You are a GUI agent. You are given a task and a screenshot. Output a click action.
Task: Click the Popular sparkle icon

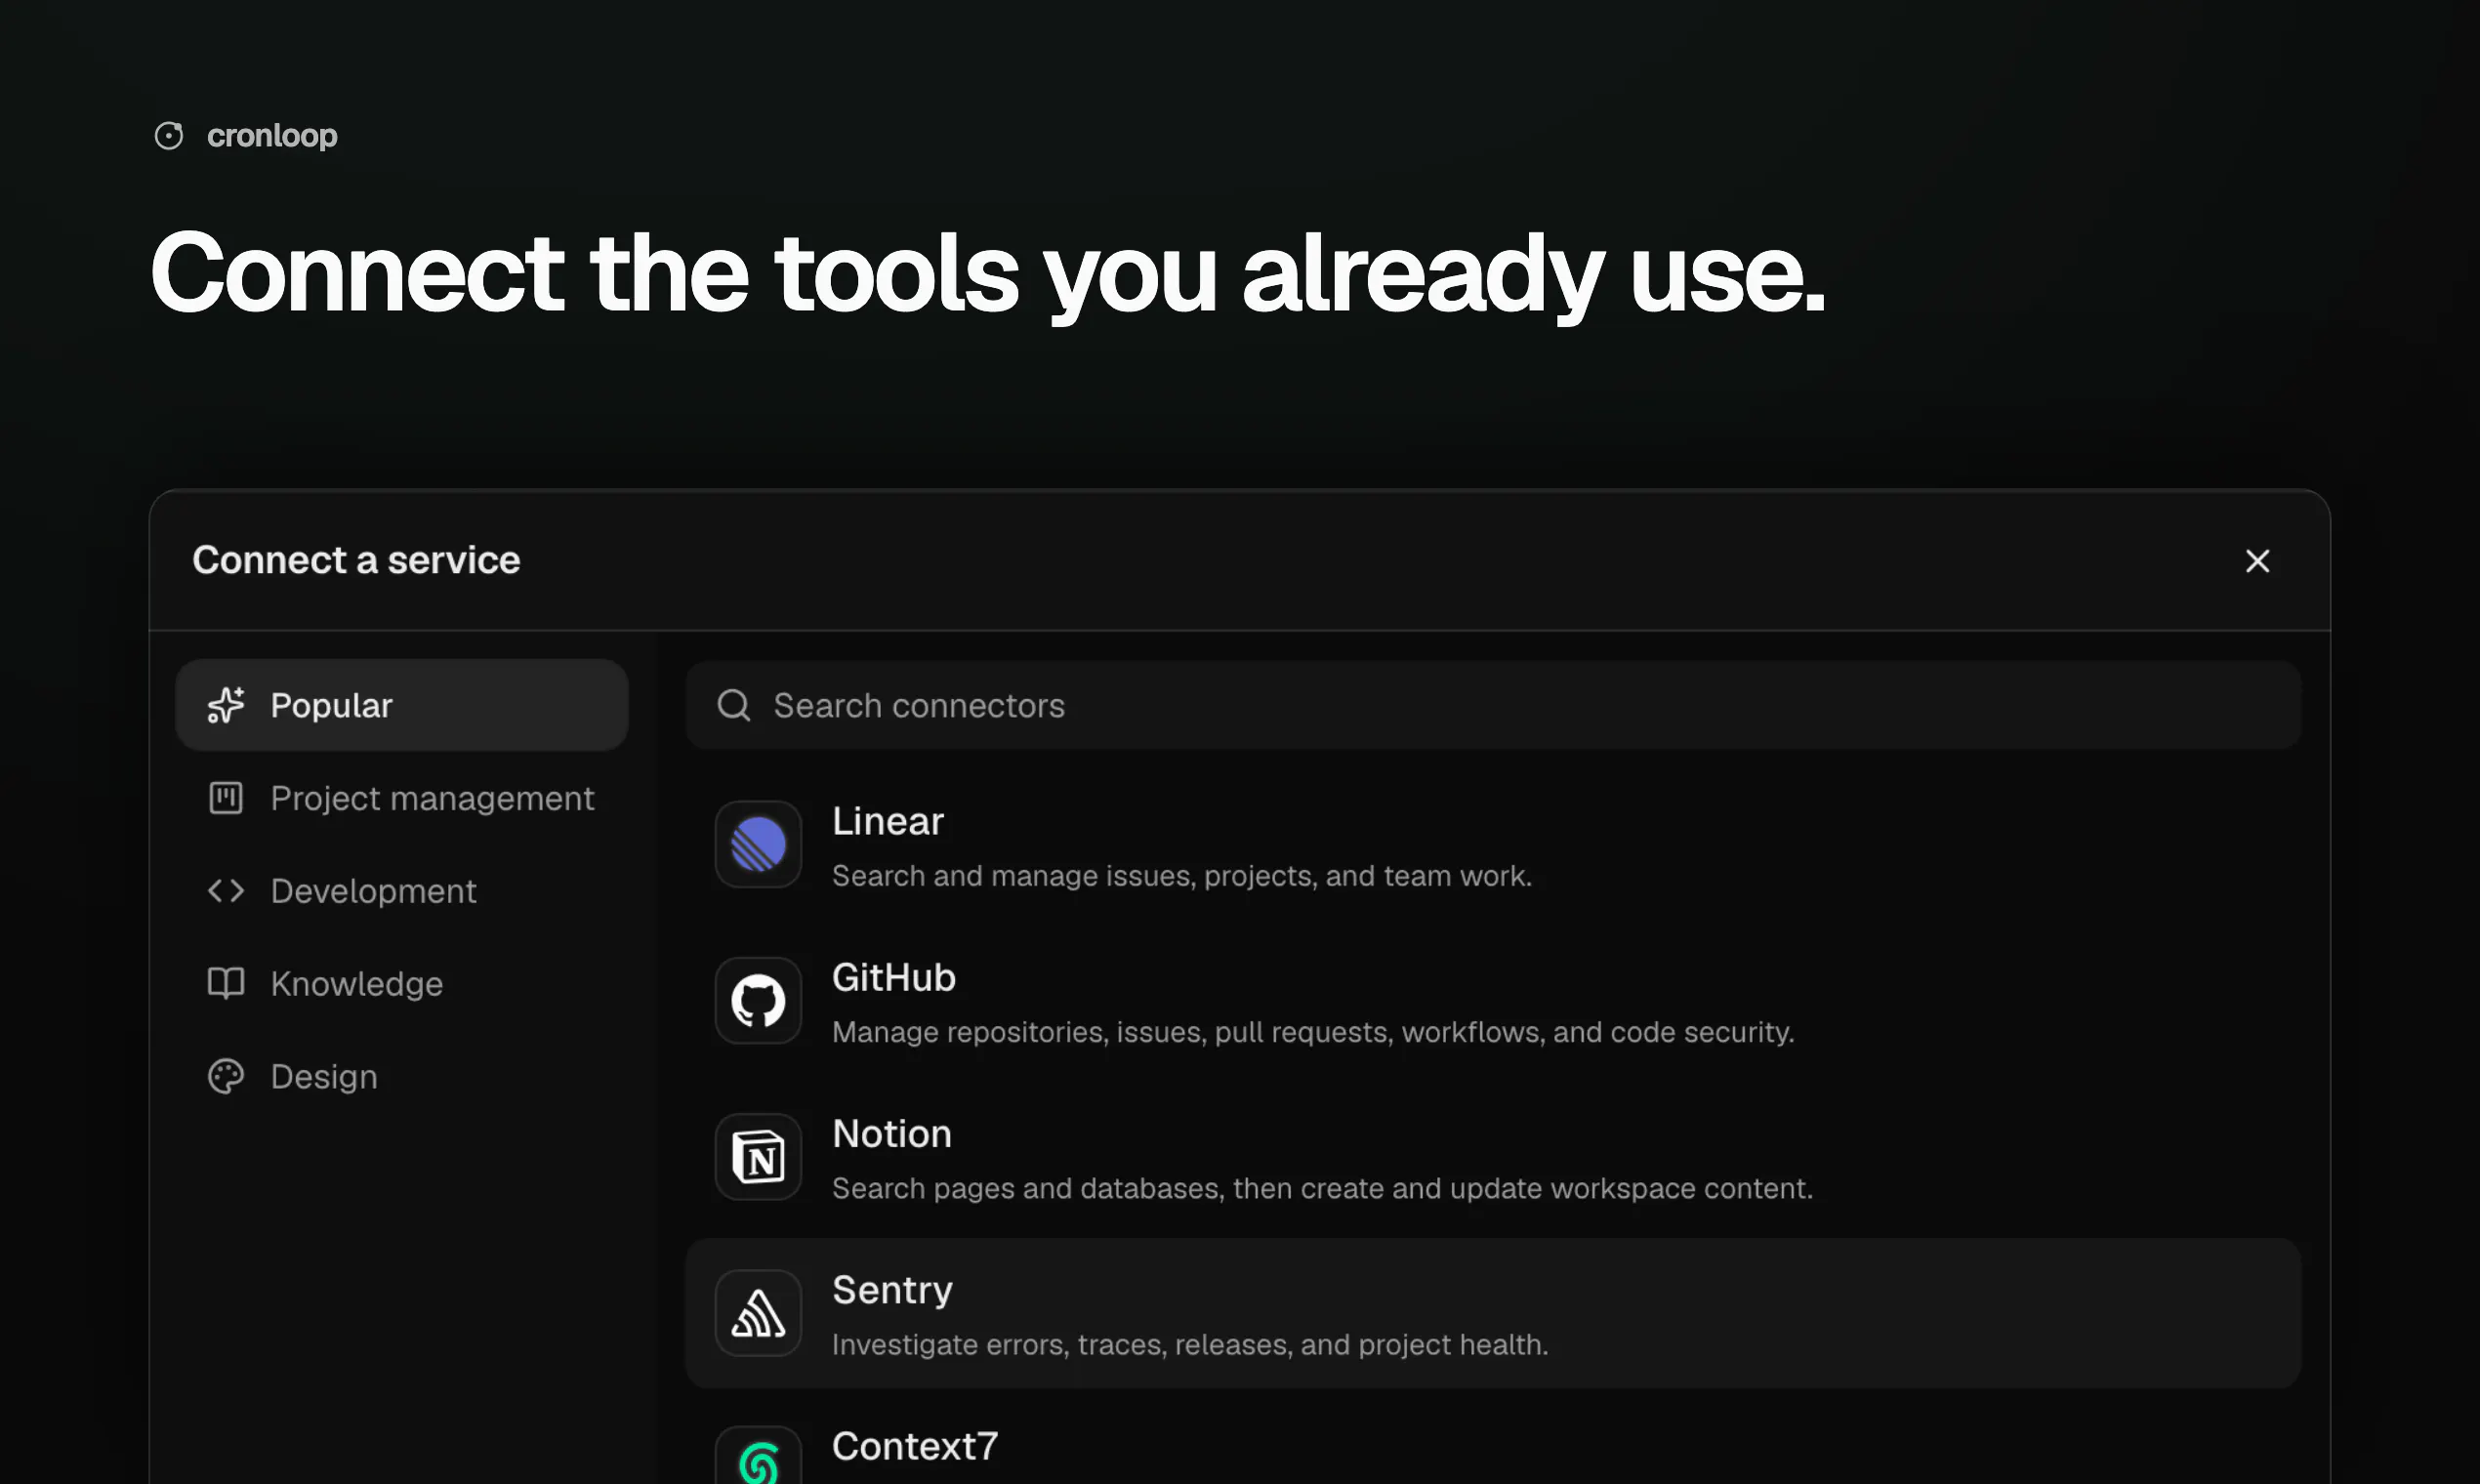226,705
